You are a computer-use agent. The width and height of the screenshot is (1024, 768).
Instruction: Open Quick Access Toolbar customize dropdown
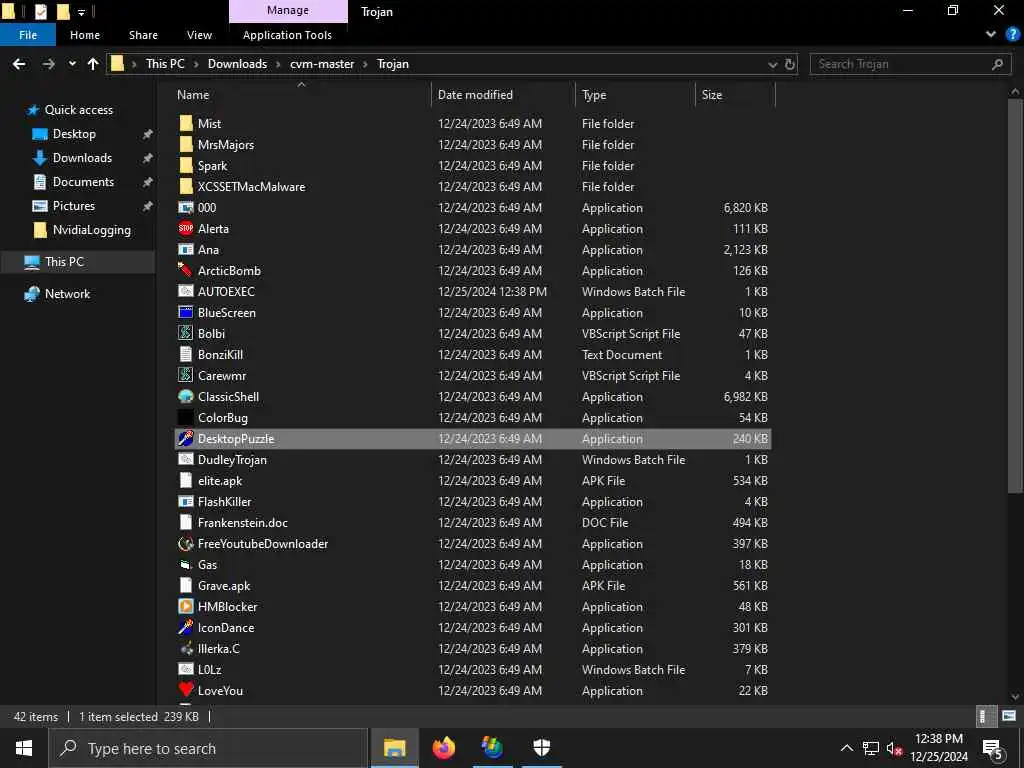point(82,12)
